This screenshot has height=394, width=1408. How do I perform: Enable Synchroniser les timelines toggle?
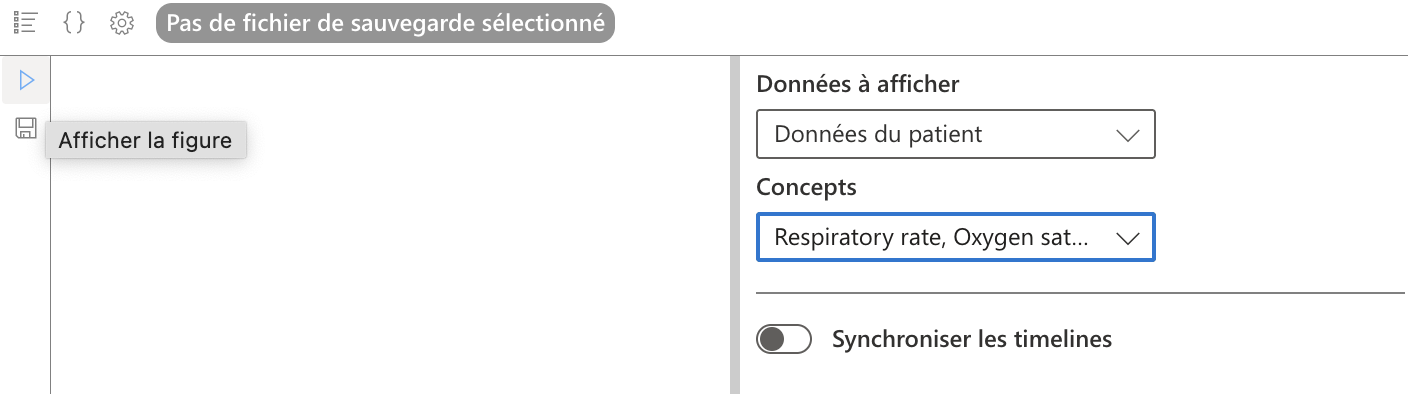tap(783, 340)
